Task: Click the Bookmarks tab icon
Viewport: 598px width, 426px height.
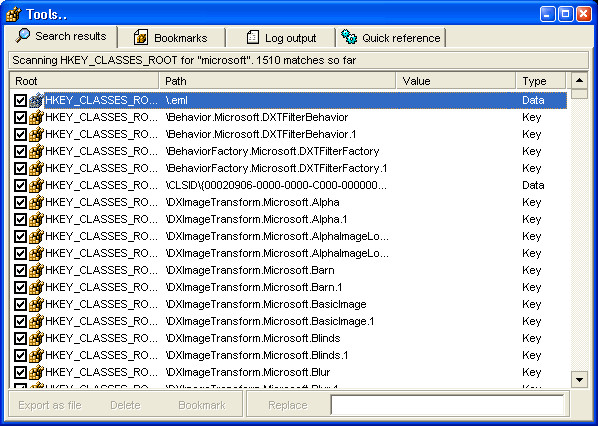Action: [x=141, y=37]
